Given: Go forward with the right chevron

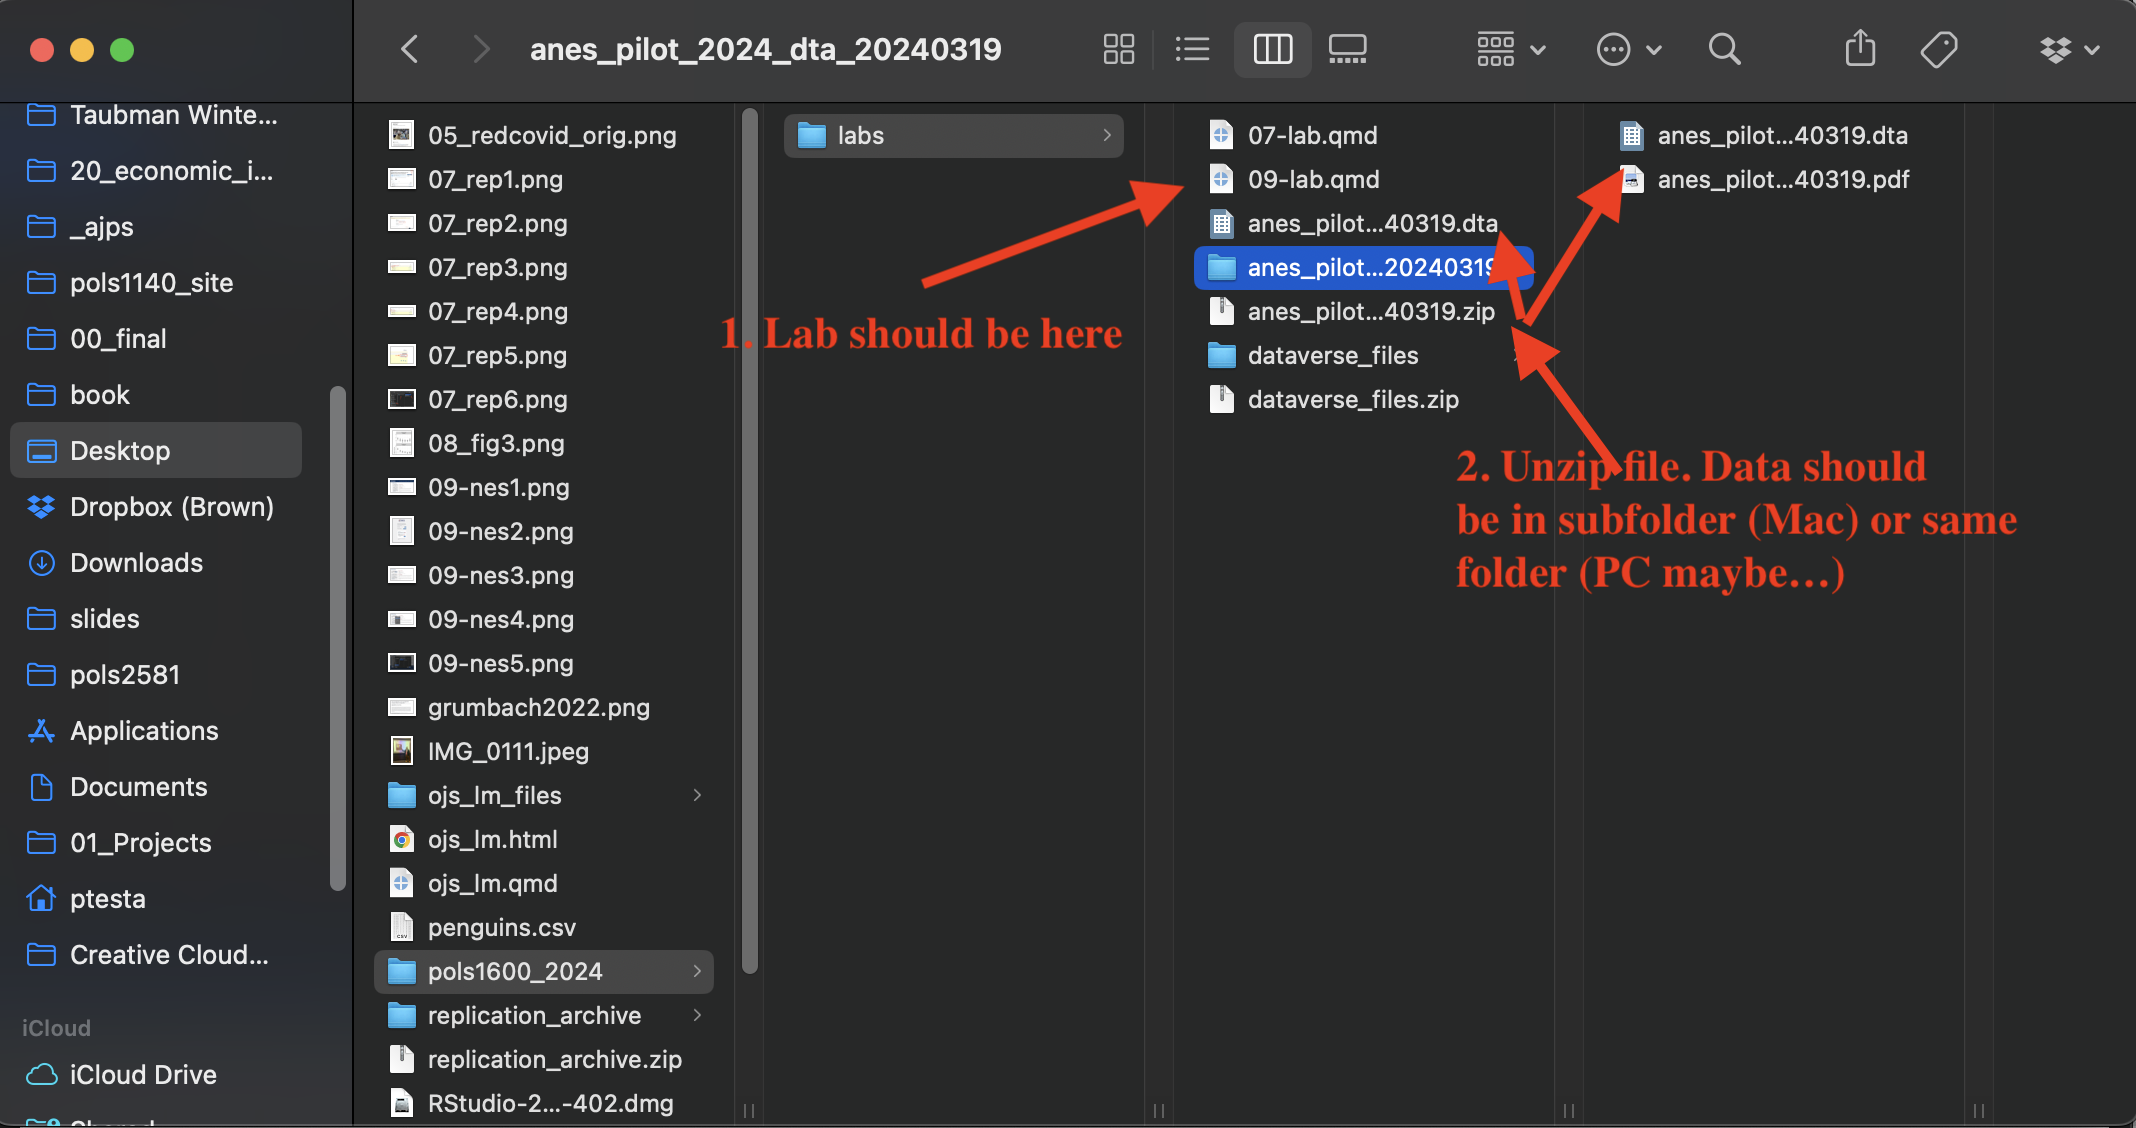Looking at the screenshot, I should [481, 49].
